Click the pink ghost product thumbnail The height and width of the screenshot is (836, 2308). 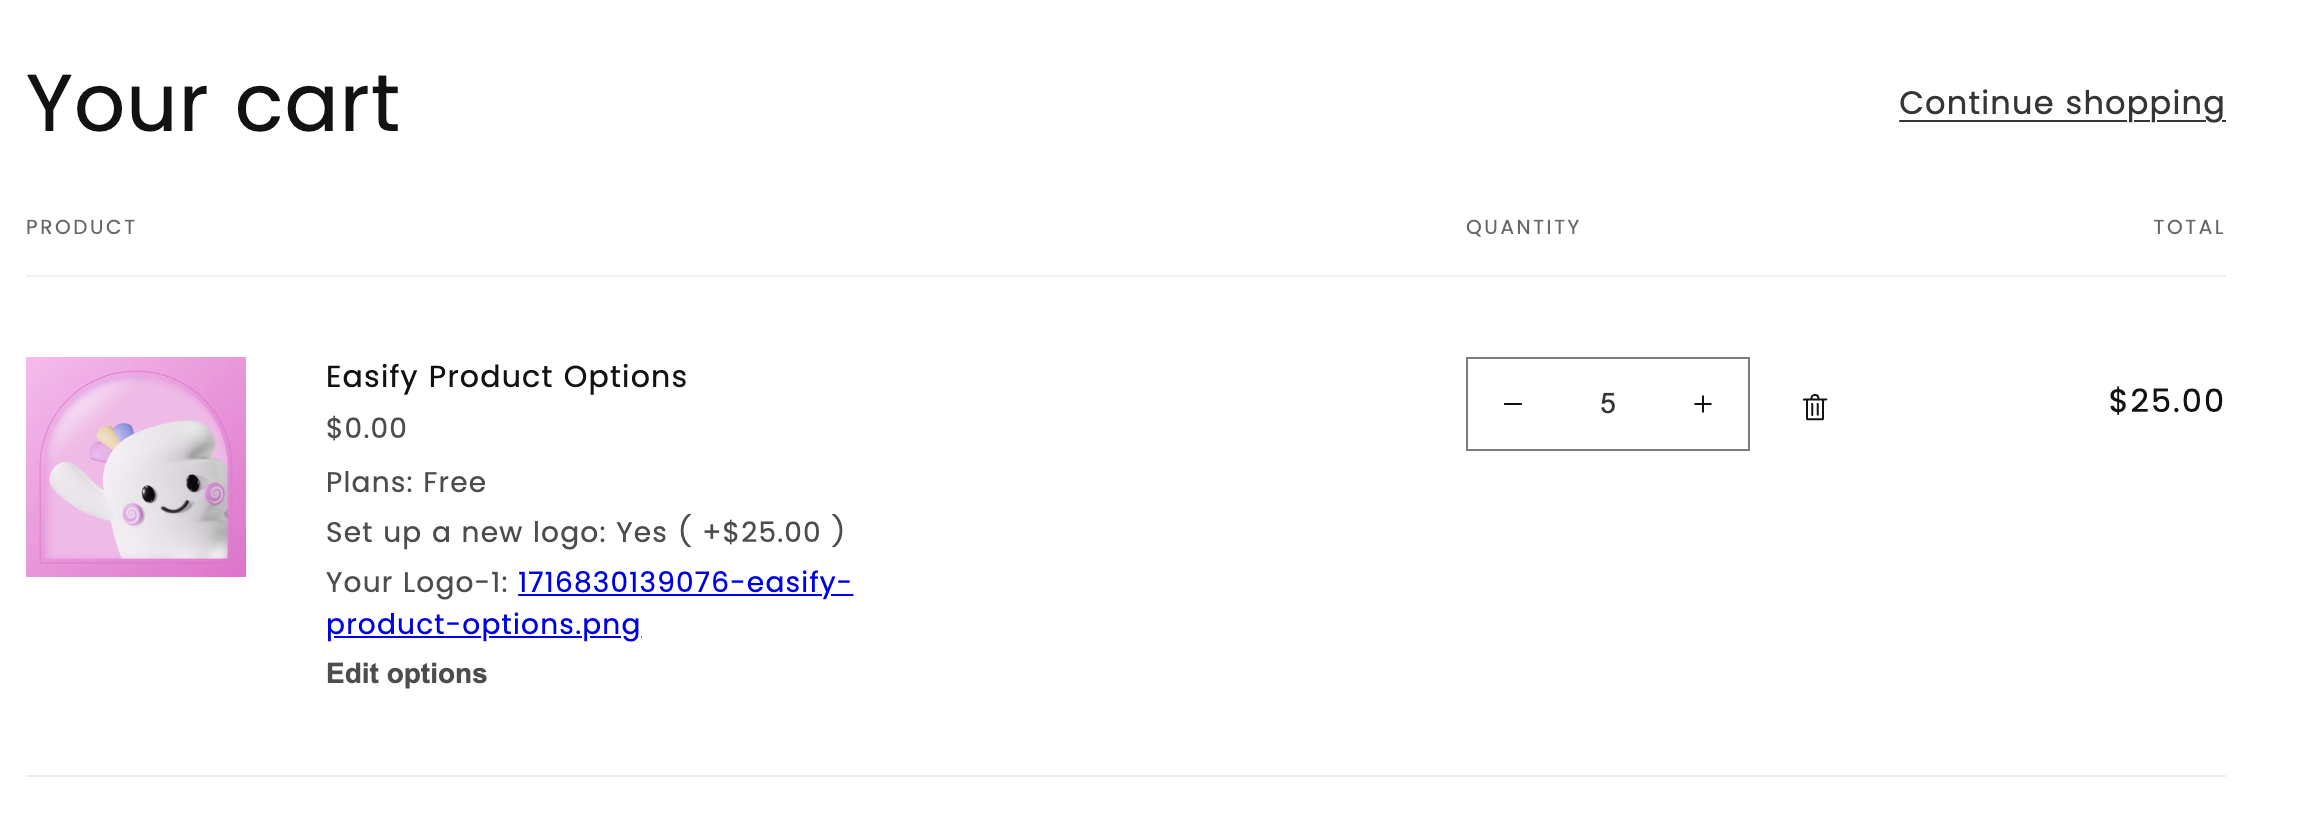tap(136, 467)
